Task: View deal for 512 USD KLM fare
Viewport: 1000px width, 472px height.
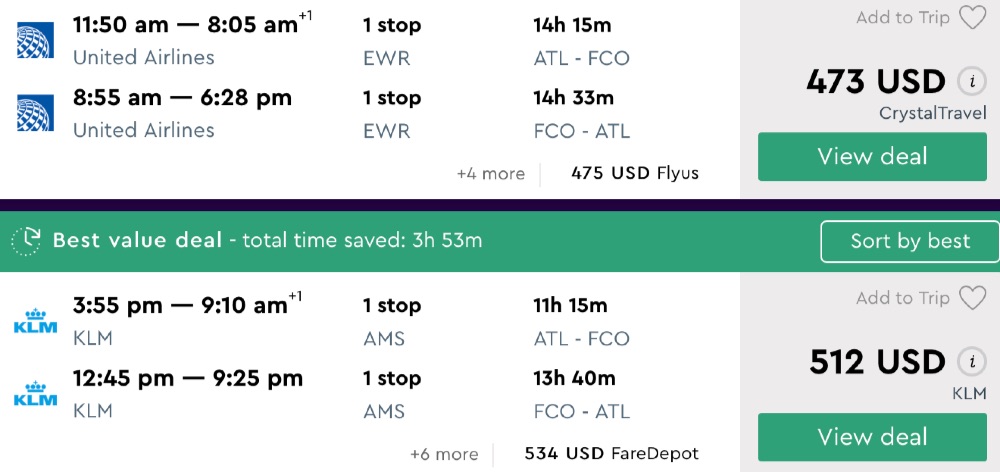Action: point(872,437)
